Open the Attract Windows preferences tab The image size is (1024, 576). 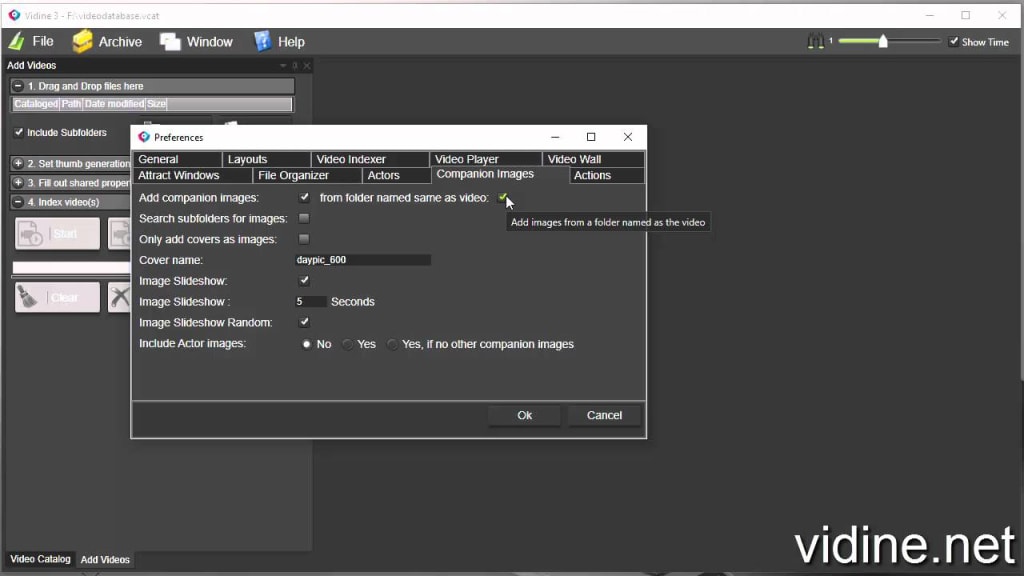[x=193, y=176]
